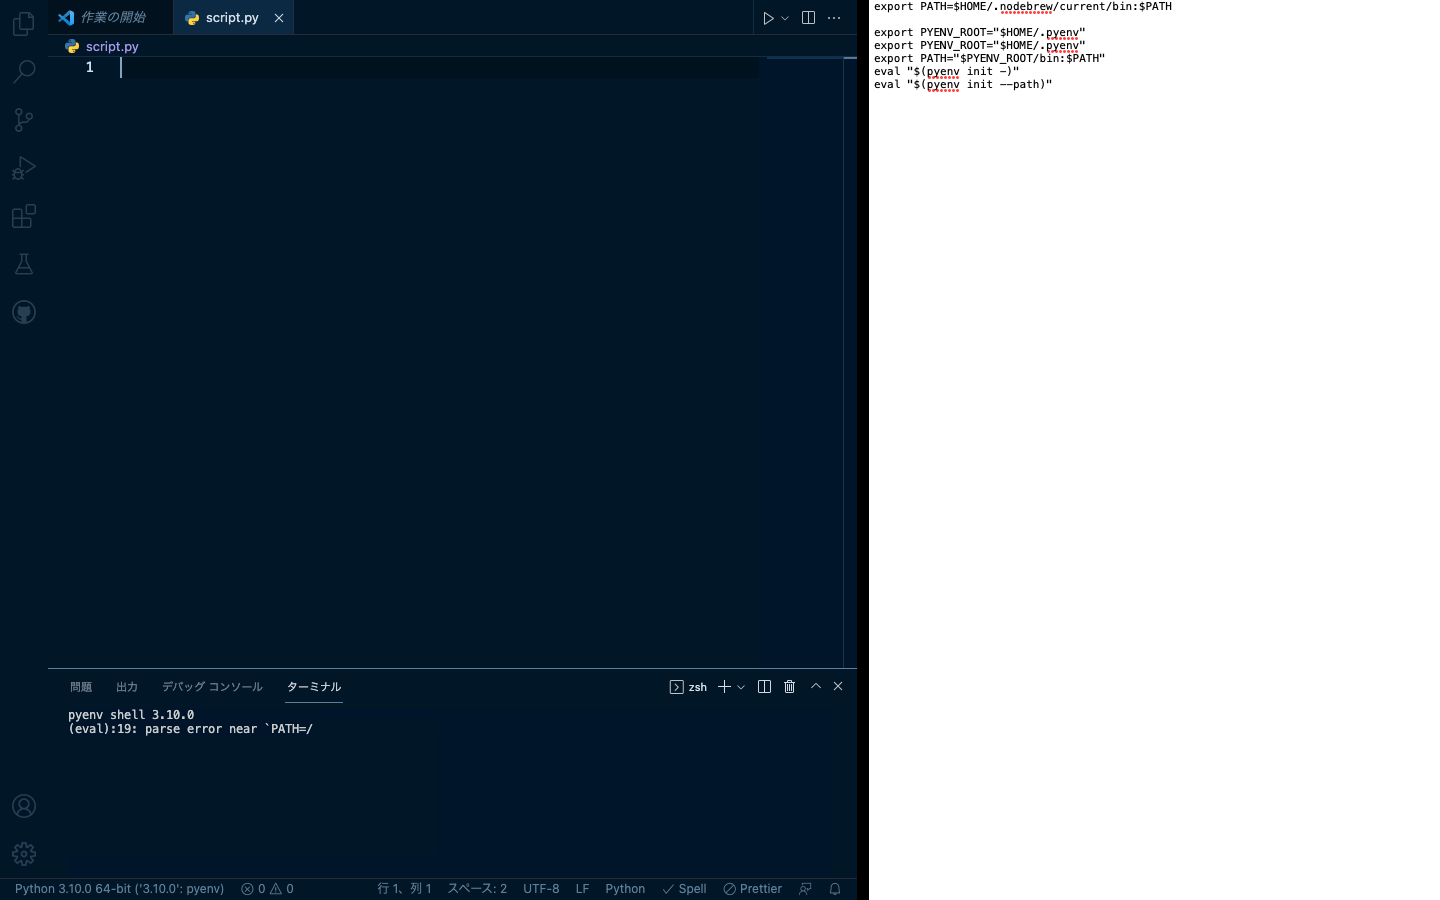Screen dimensions: 1440x900
Task: Click line number 1 in the gutter
Action: 90,67
